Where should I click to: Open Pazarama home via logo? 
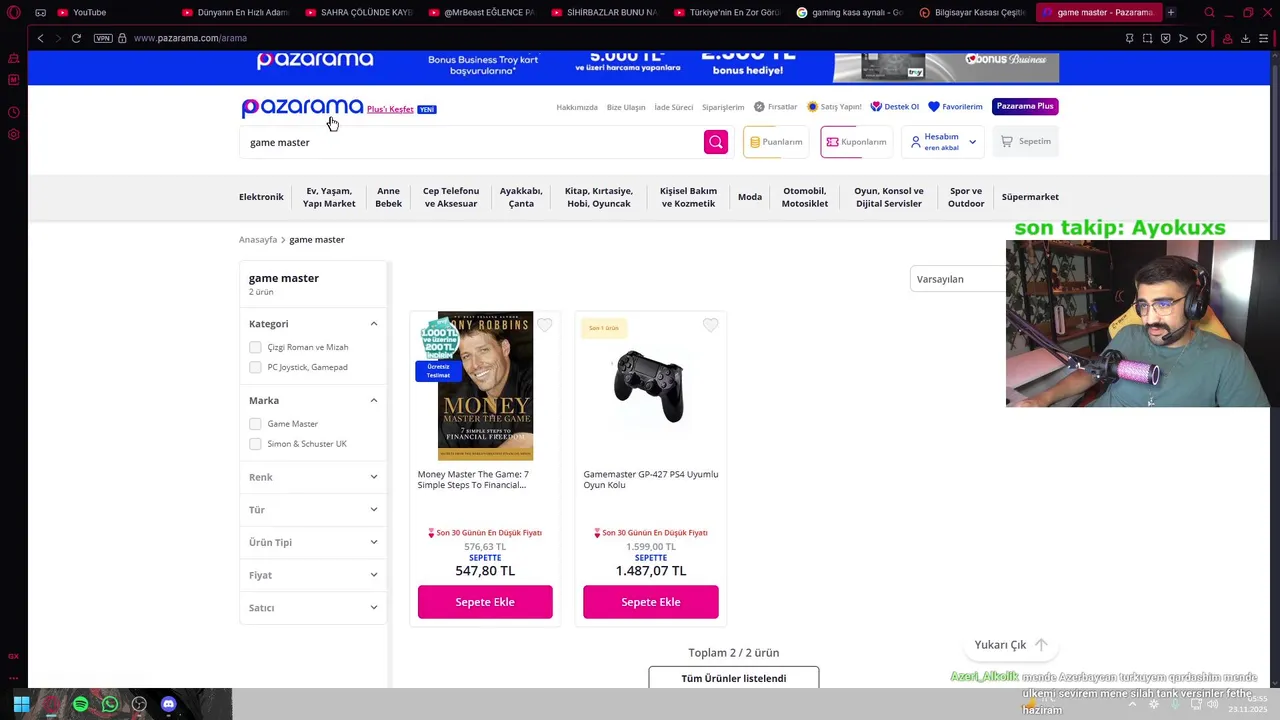point(302,107)
